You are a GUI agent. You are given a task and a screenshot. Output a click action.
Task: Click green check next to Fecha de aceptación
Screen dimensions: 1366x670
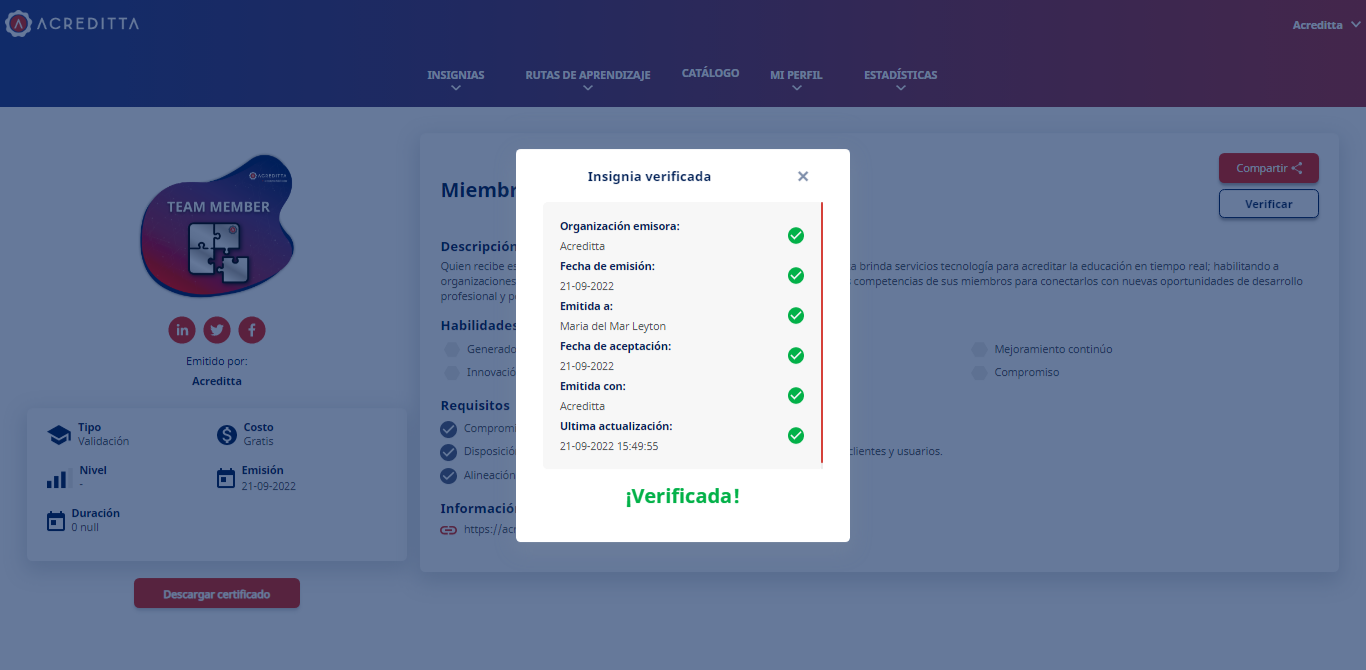coord(796,356)
